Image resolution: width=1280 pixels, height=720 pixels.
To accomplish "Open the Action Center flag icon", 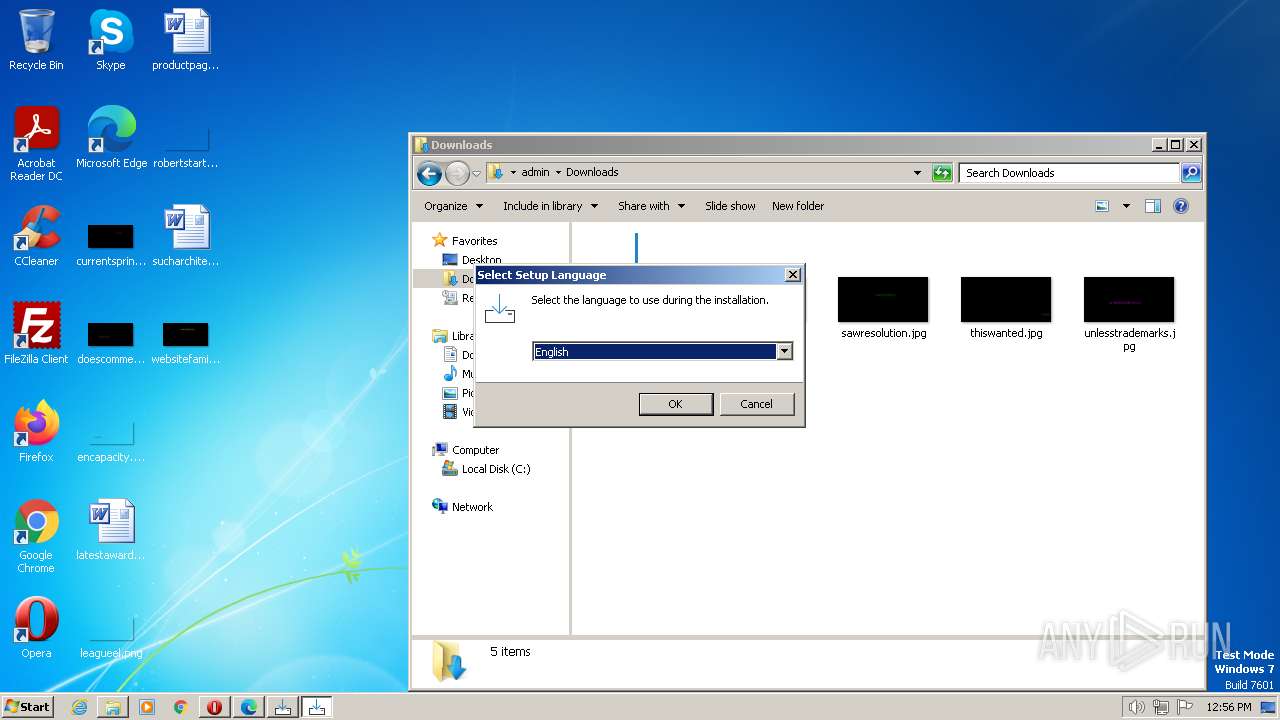I will pos(1186,707).
